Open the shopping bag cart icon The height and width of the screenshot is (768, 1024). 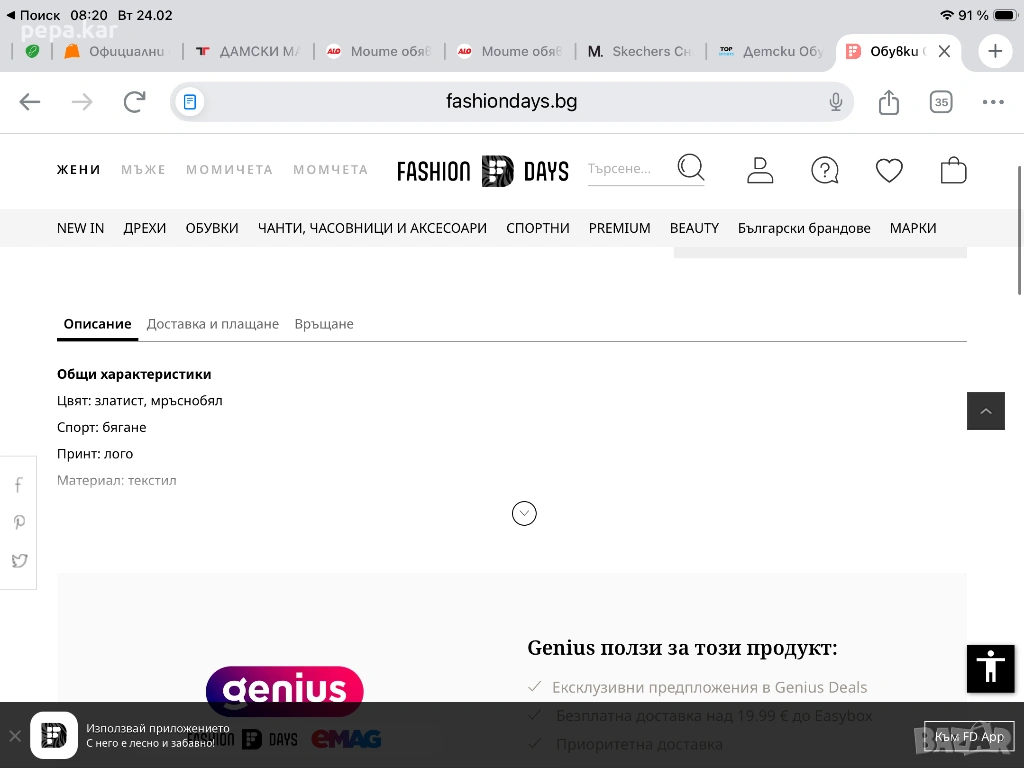pyautogui.click(x=953, y=170)
